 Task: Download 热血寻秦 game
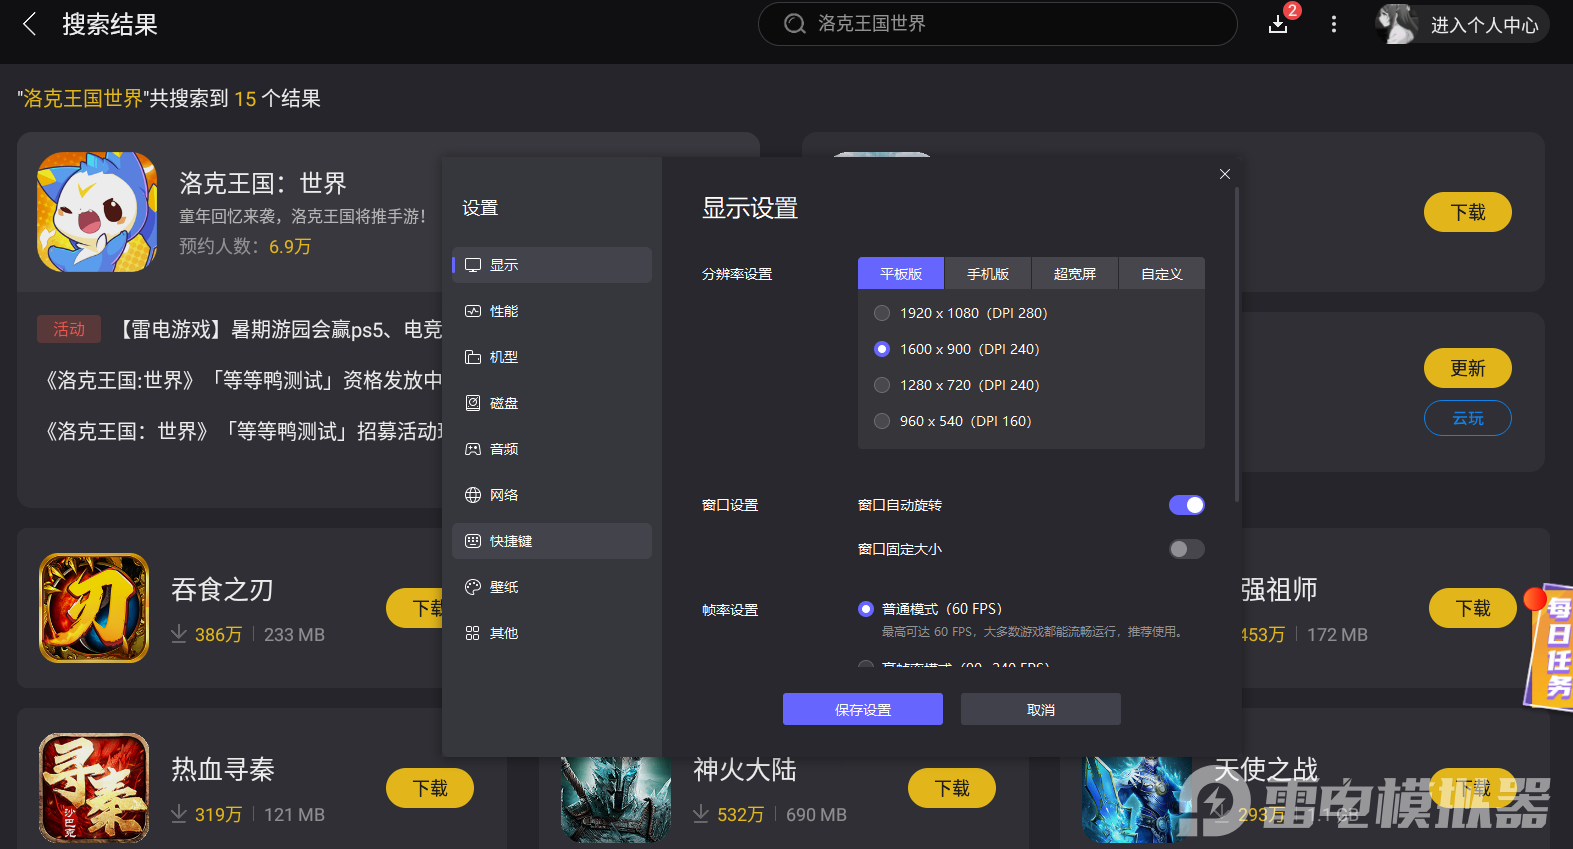(x=430, y=788)
